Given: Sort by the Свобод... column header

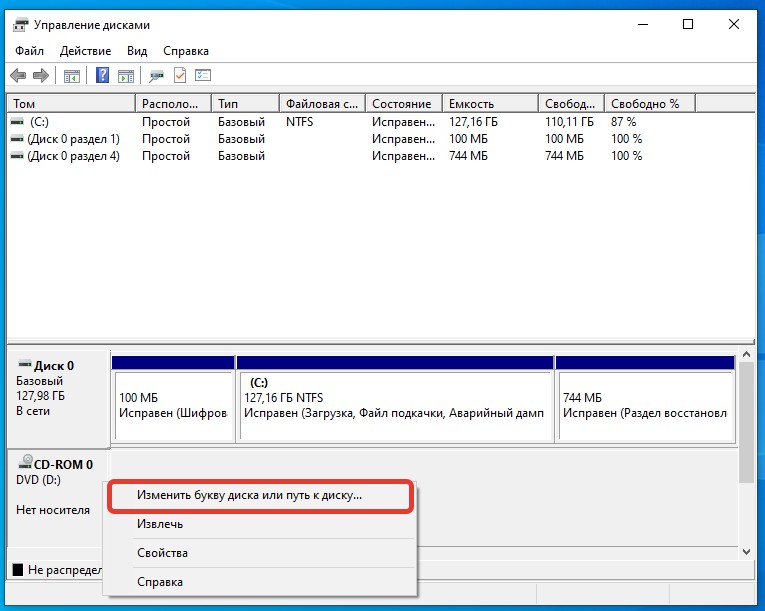Looking at the screenshot, I should point(572,104).
